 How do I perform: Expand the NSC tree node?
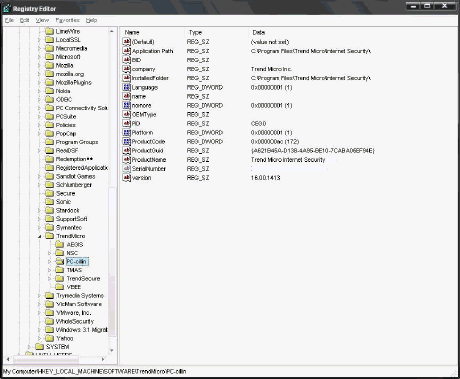49,253
